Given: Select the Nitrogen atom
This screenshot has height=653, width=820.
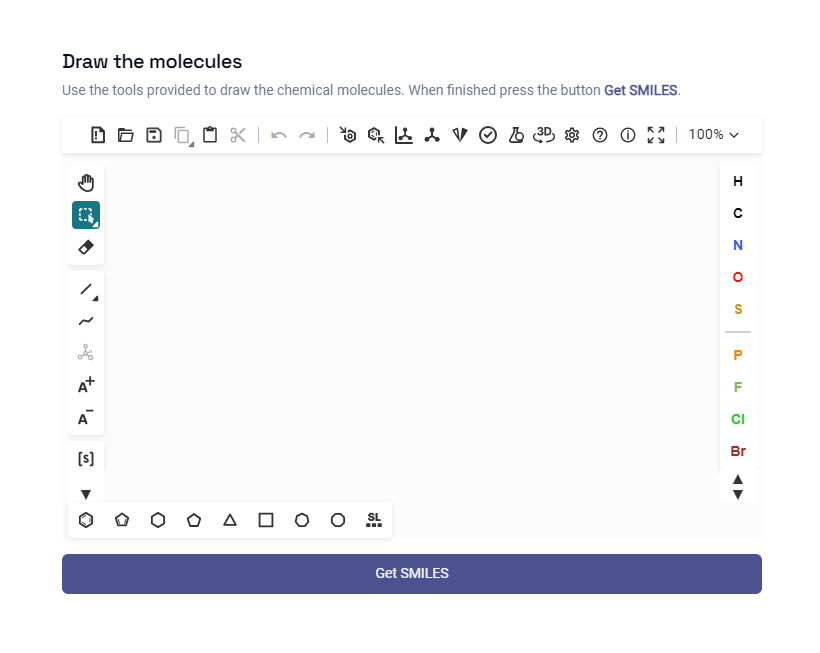Looking at the screenshot, I should point(738,245).
